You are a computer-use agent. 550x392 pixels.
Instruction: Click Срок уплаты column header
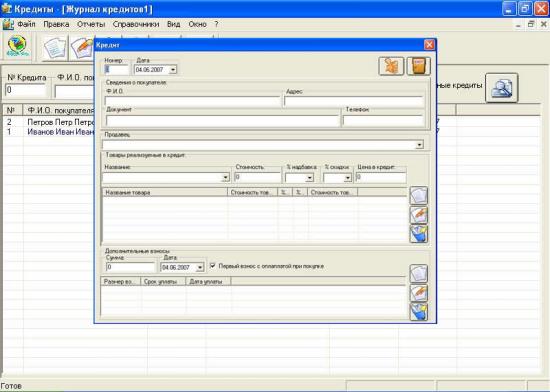tap(163, 282)
